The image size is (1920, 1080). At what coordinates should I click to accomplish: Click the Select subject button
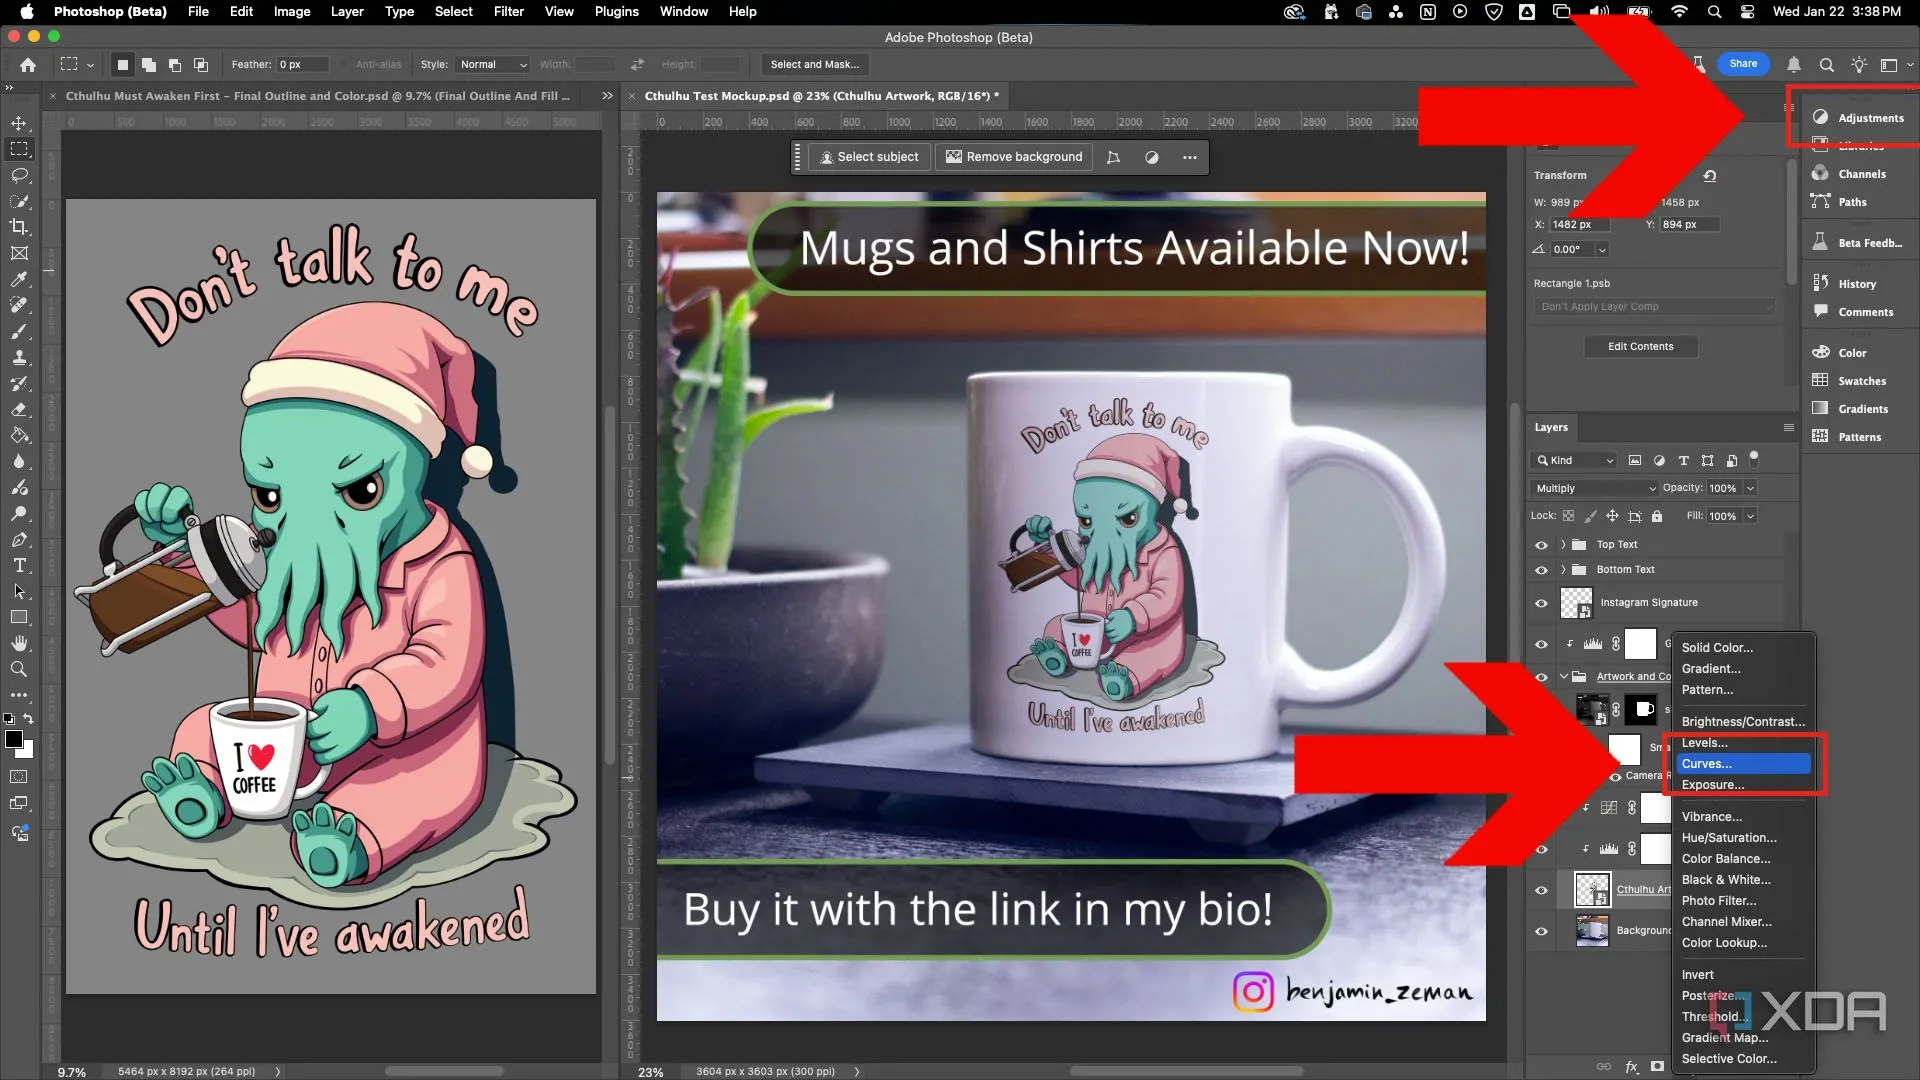(869, 157)
